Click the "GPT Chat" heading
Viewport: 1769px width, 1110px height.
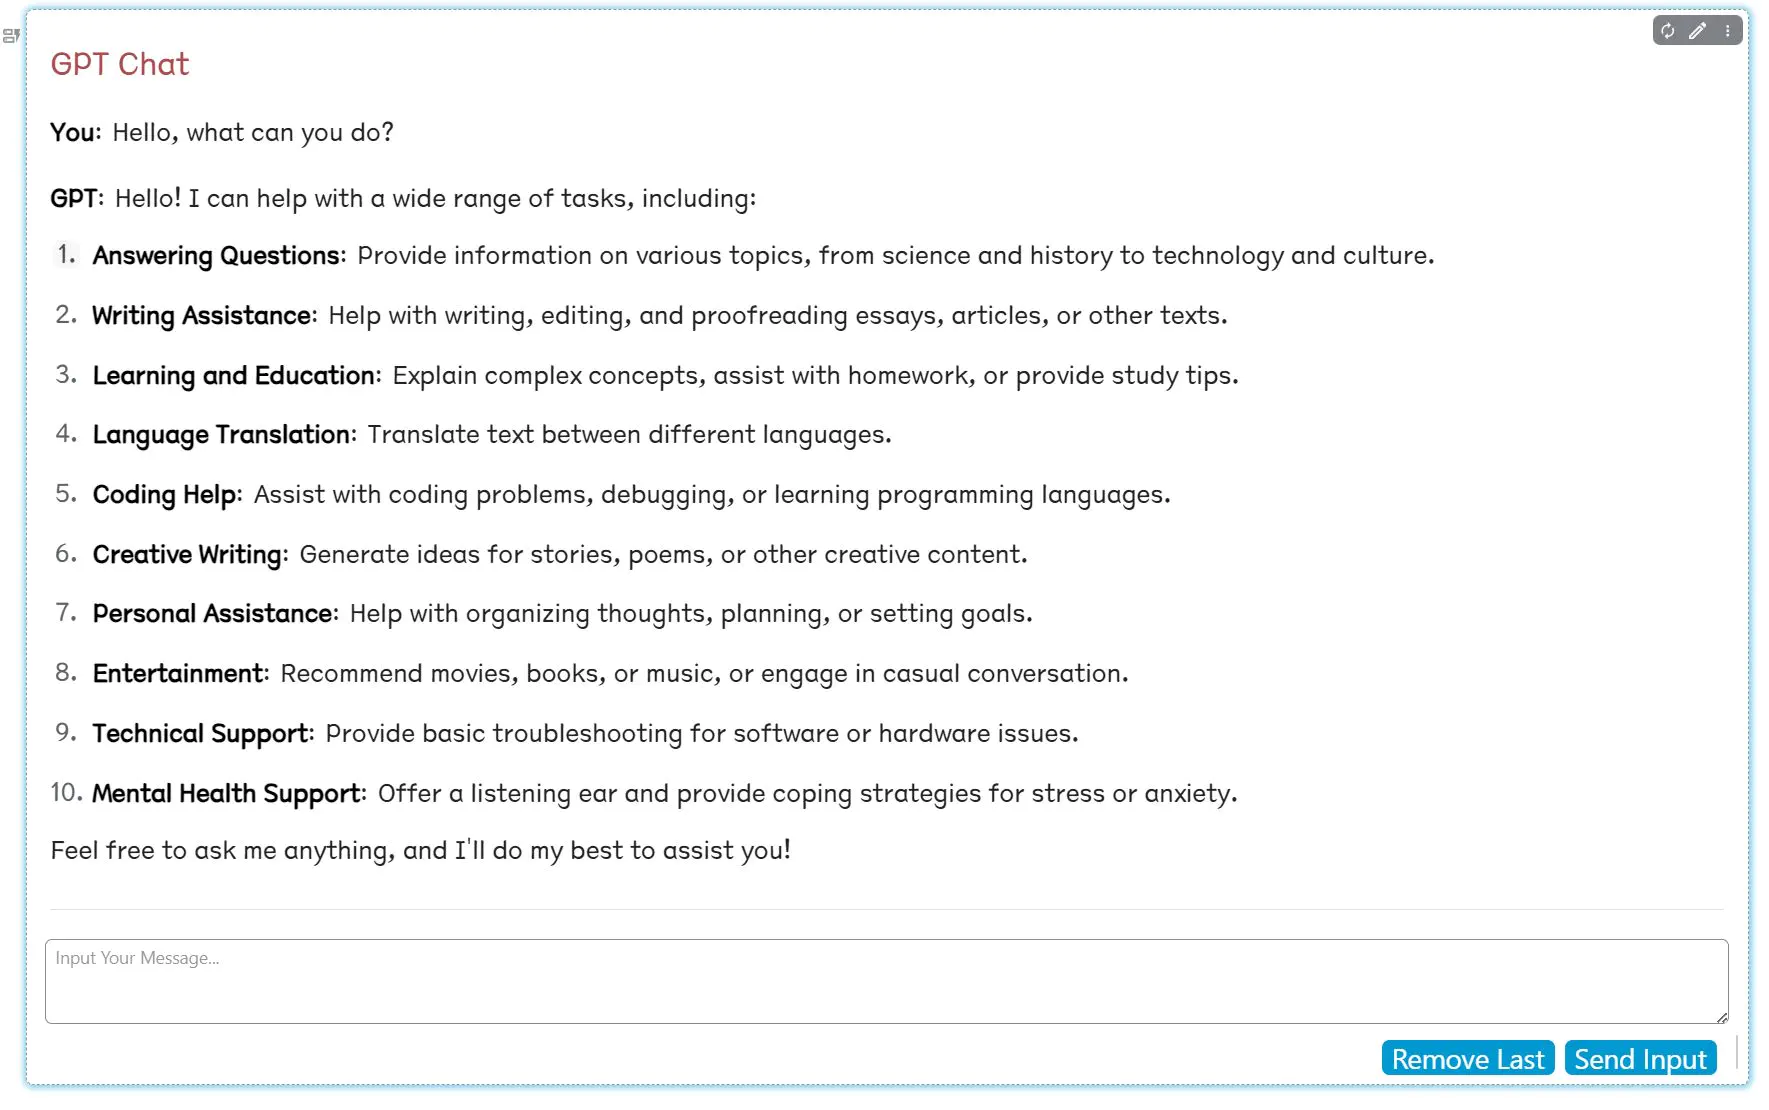pos(120,64)
